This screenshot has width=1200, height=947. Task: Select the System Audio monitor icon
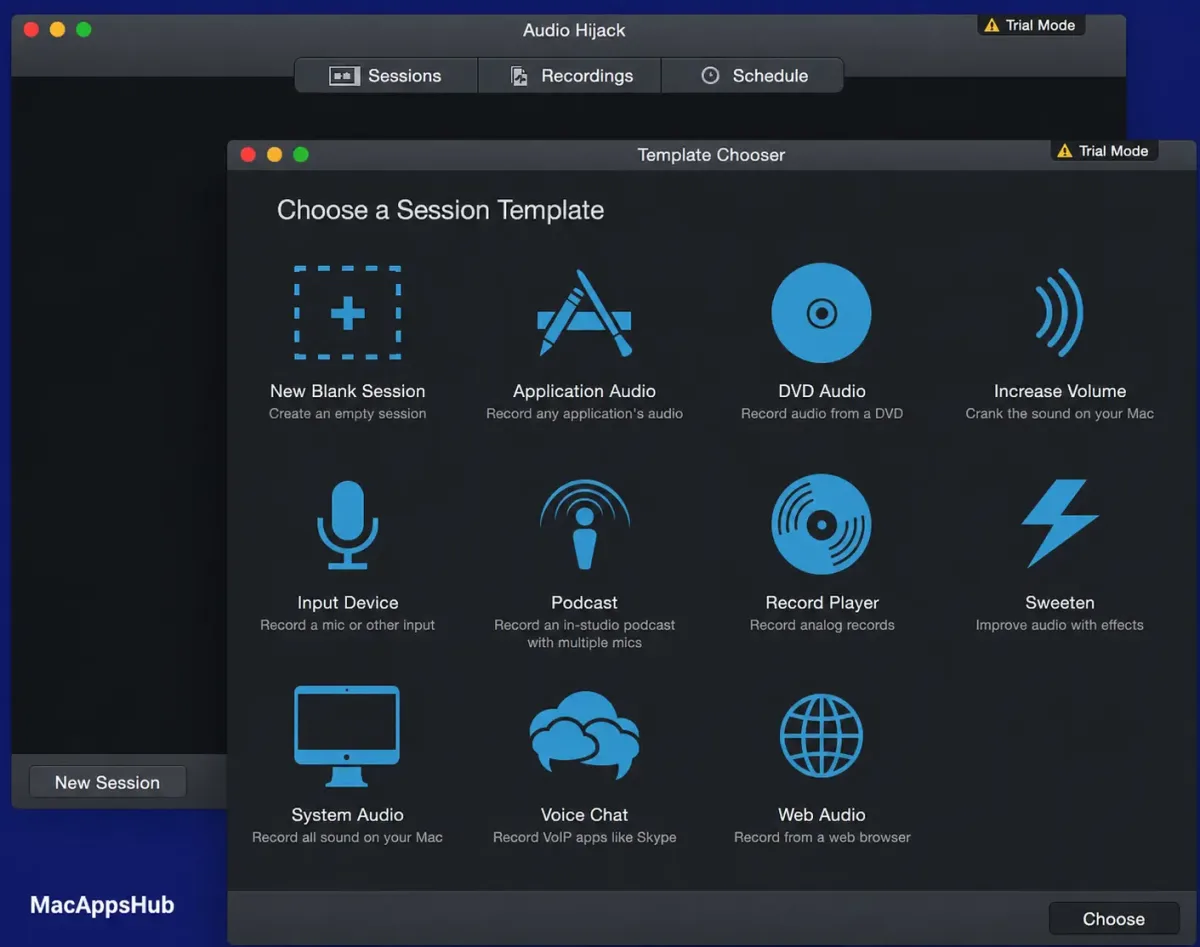(347, 738)
